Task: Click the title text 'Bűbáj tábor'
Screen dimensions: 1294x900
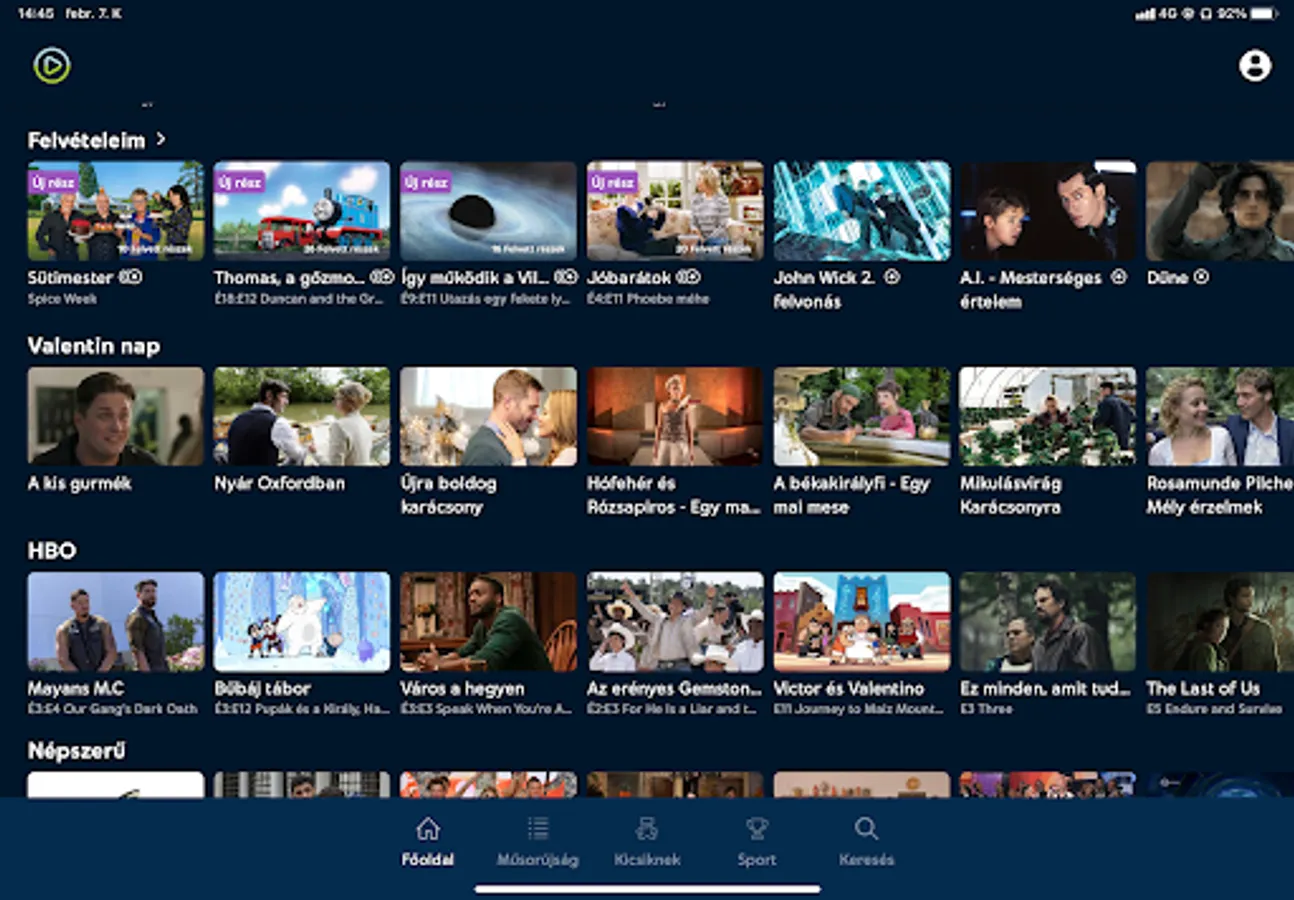Action: pos(262,688)
